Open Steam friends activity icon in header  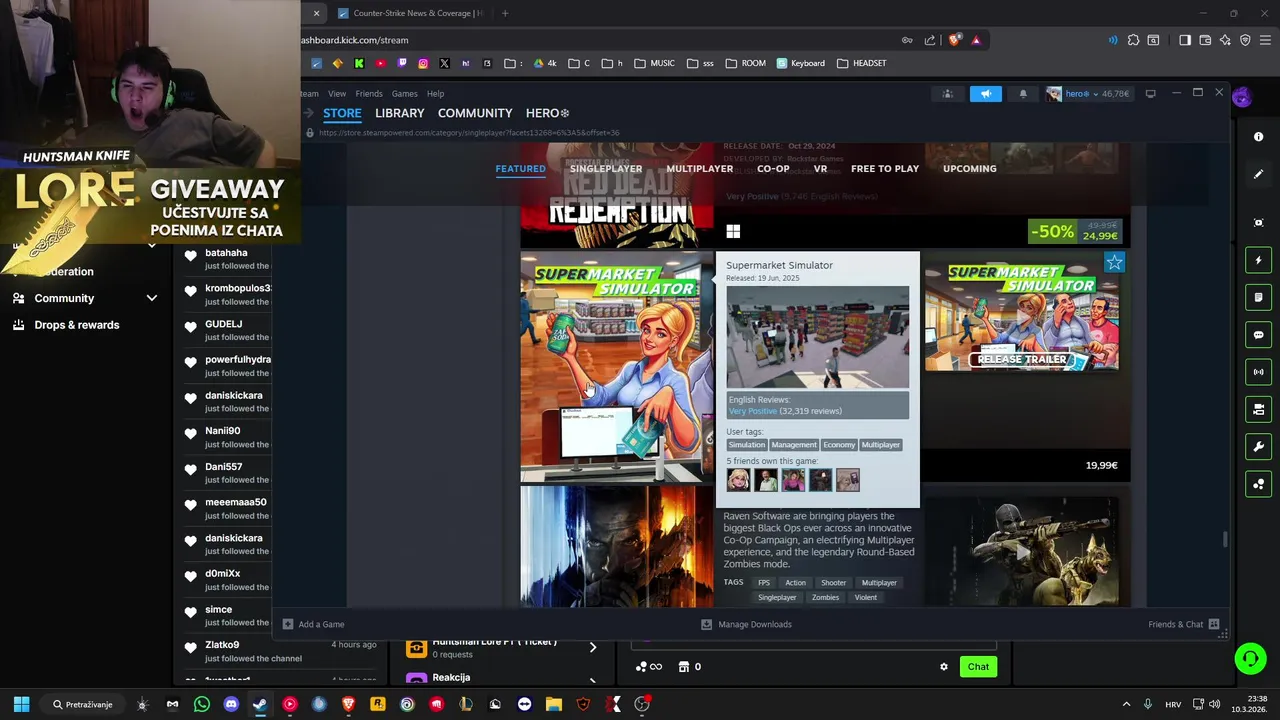click(947, 94)
